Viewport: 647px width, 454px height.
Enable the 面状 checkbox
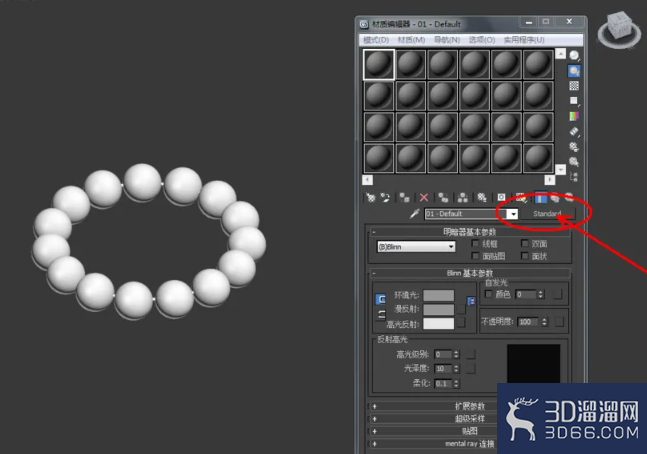tap(525, 256)
